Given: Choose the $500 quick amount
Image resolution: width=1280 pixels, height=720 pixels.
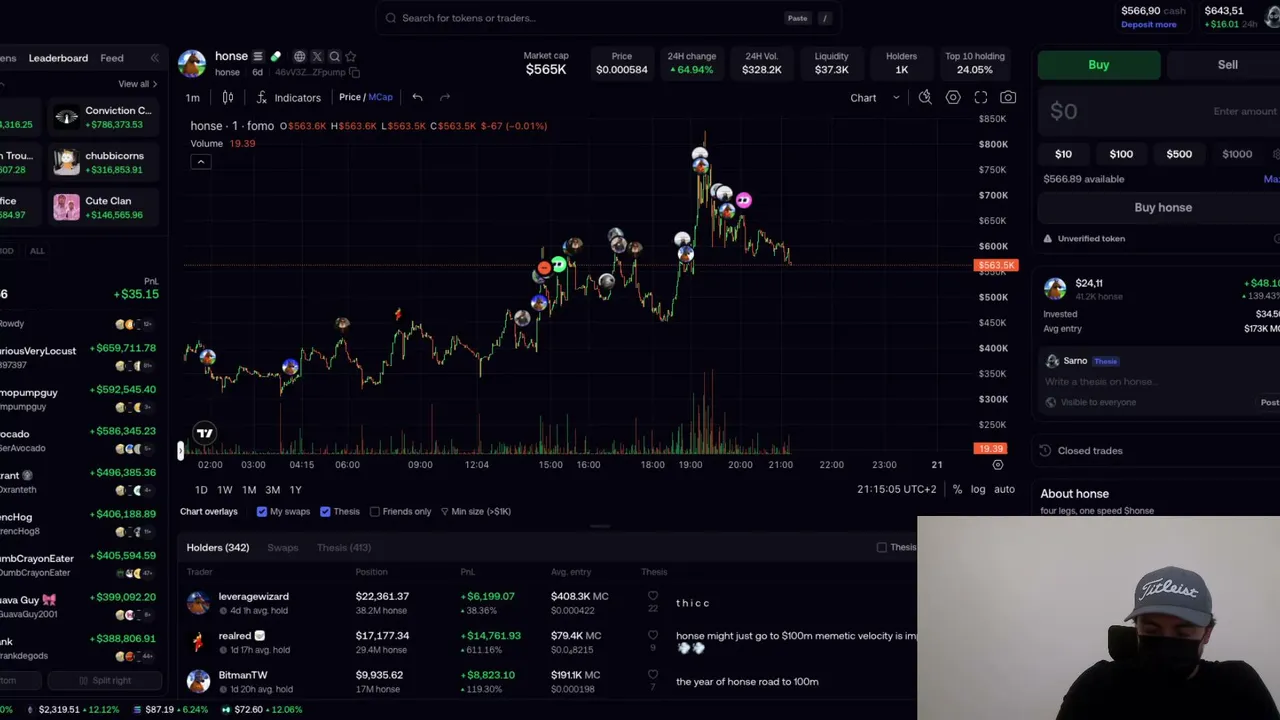Looking at the screenshot, I should coord(1179,154).
